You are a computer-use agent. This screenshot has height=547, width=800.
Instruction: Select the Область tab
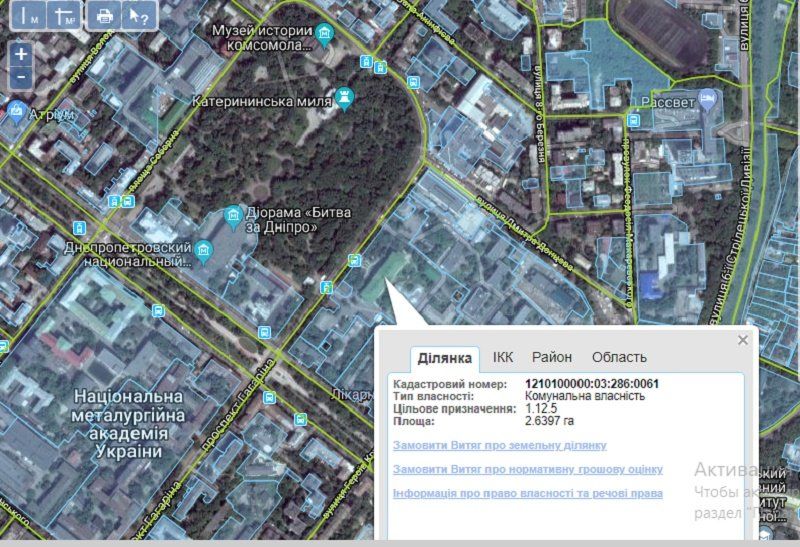[619, 357]
